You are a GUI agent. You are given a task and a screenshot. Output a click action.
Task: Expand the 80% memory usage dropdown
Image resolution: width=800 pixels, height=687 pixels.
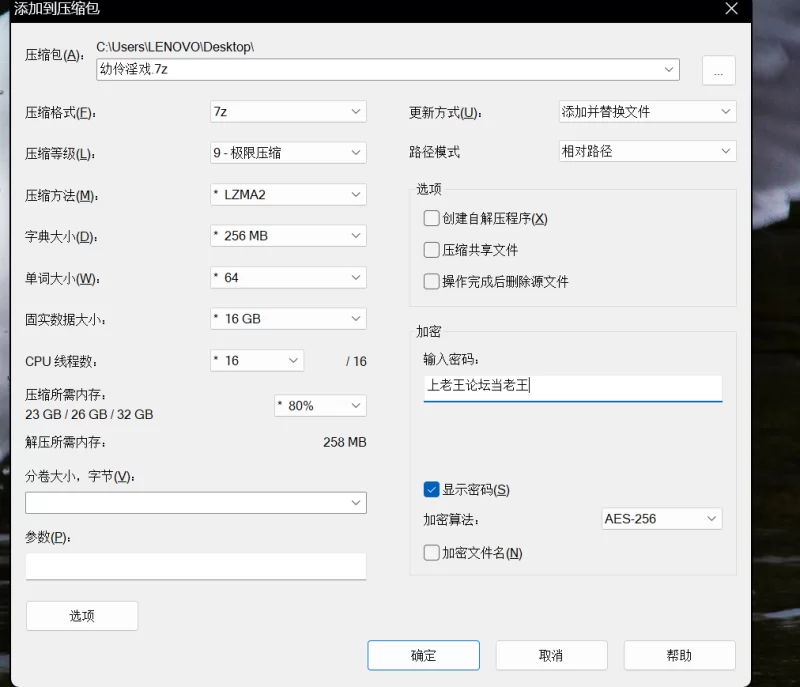pos(320,406)
